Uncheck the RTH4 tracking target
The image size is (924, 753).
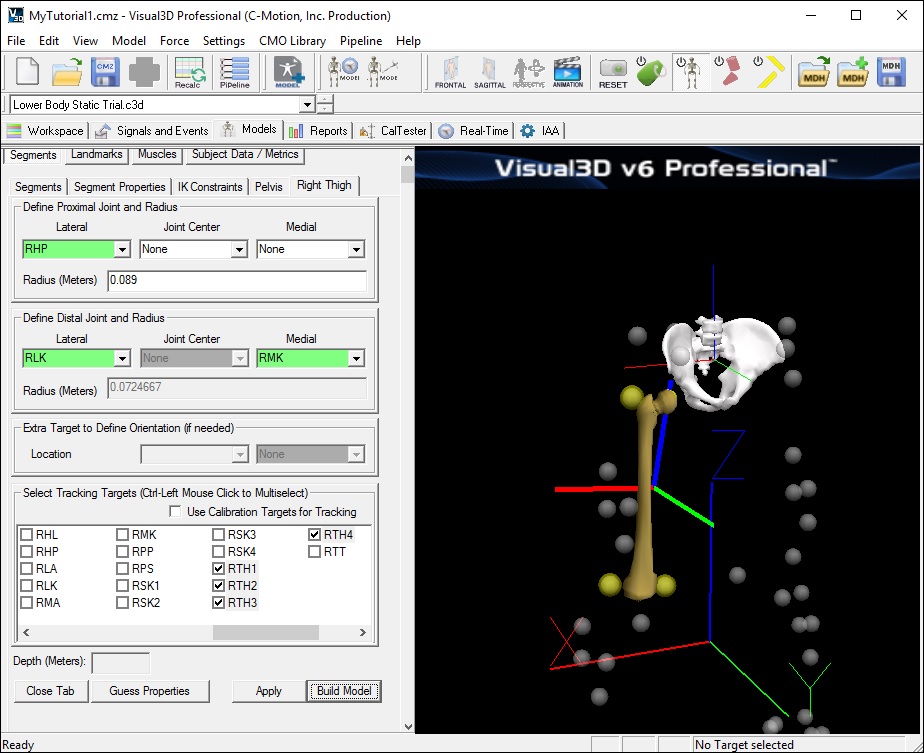(x=315, y=535)
